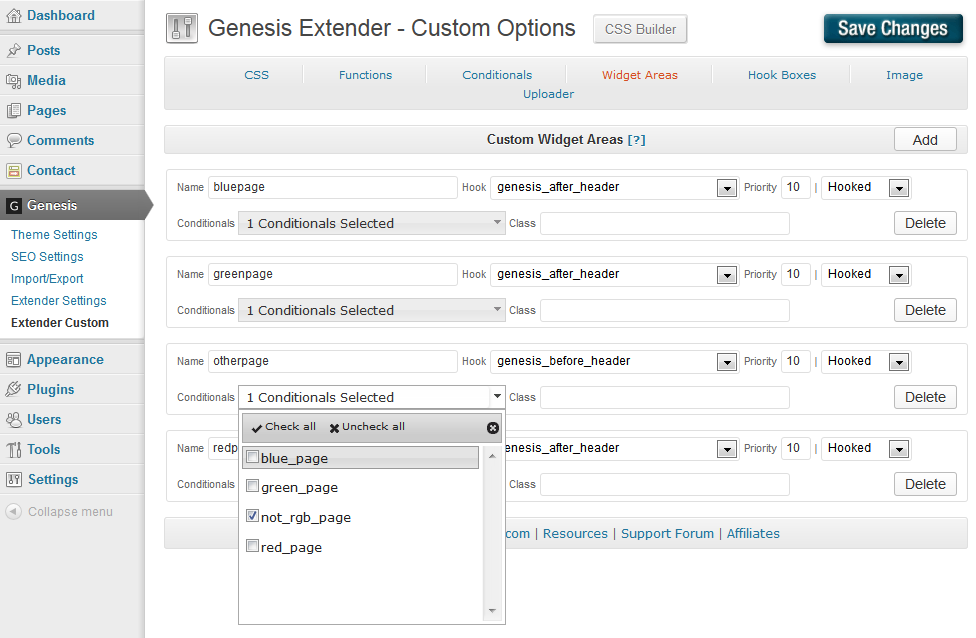The height and width of the screenshot is (638, 976).
Task: Delete the bluepage widget area
Action: click(925, 223)
